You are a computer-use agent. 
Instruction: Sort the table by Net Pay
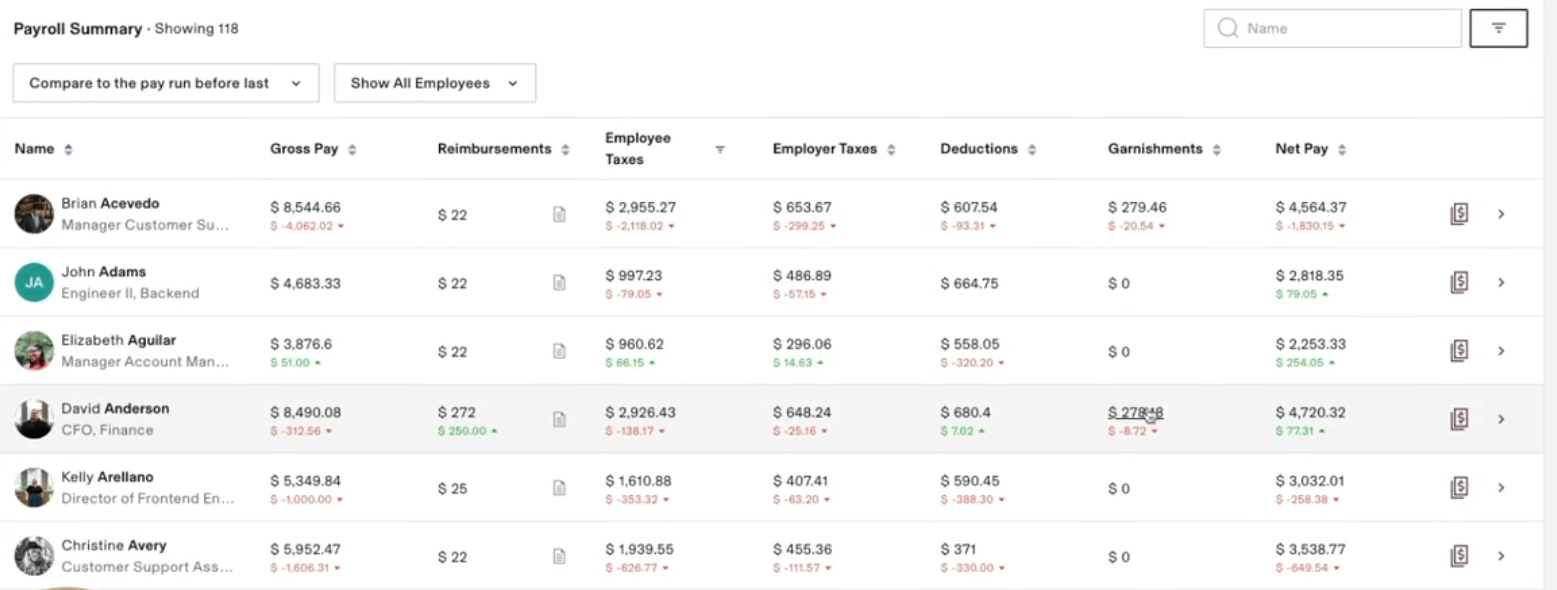coord(1342,150)
